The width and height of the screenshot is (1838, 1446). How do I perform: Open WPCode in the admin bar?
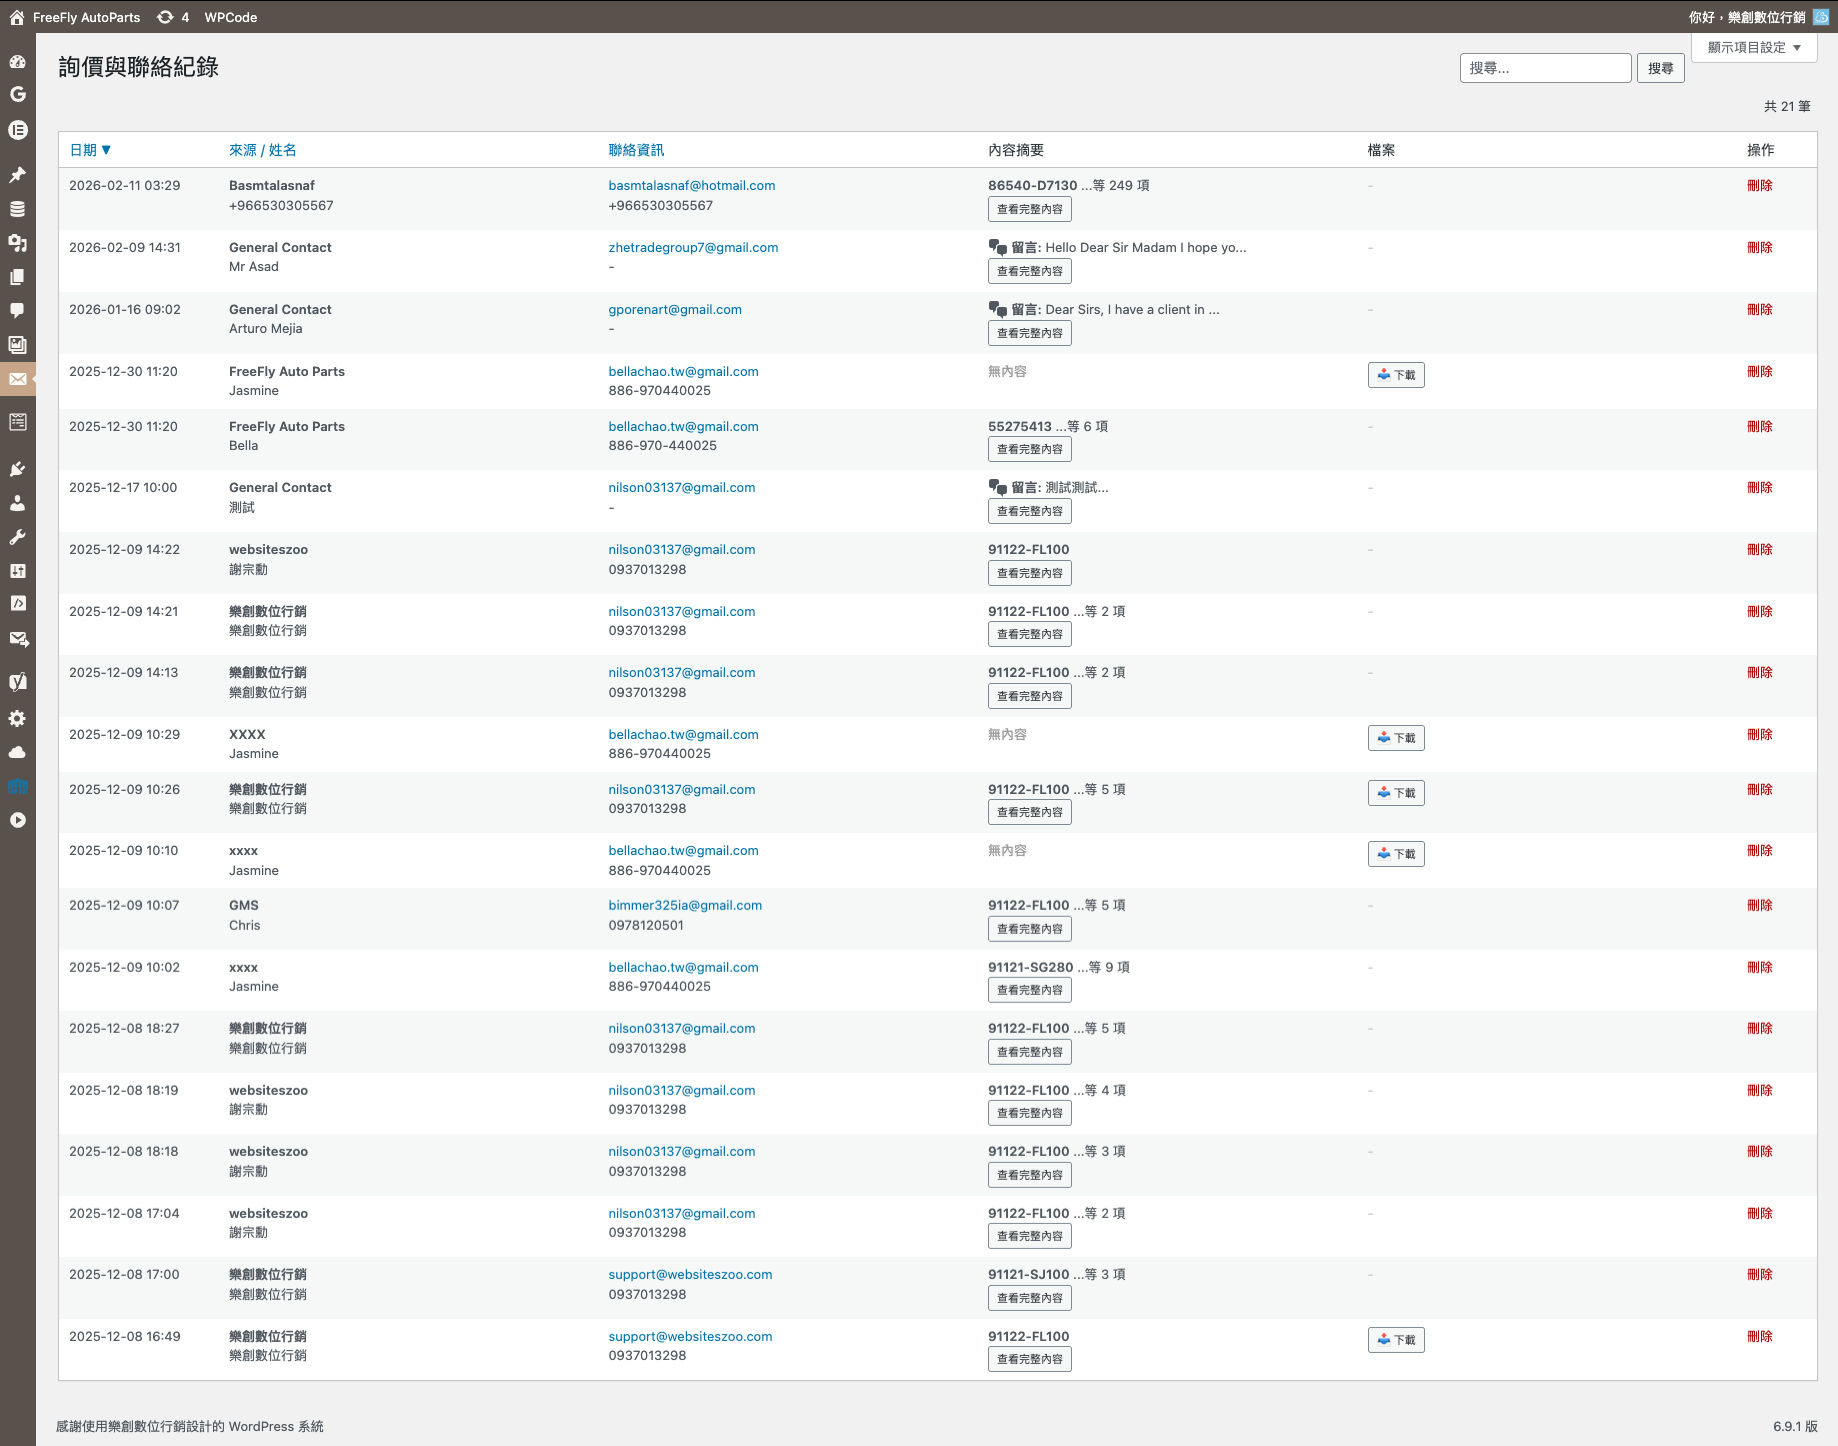point(230,17)
